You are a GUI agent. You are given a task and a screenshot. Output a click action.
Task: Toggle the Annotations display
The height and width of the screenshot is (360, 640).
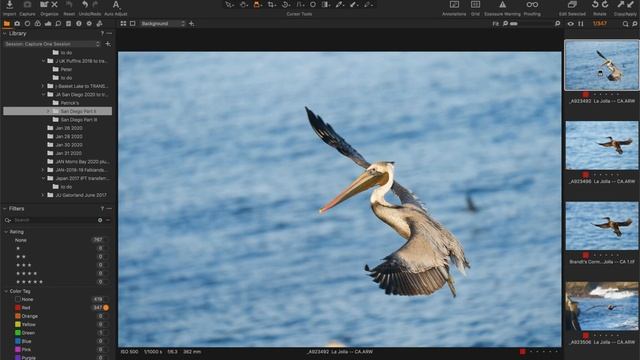click(x=454, y=5)
